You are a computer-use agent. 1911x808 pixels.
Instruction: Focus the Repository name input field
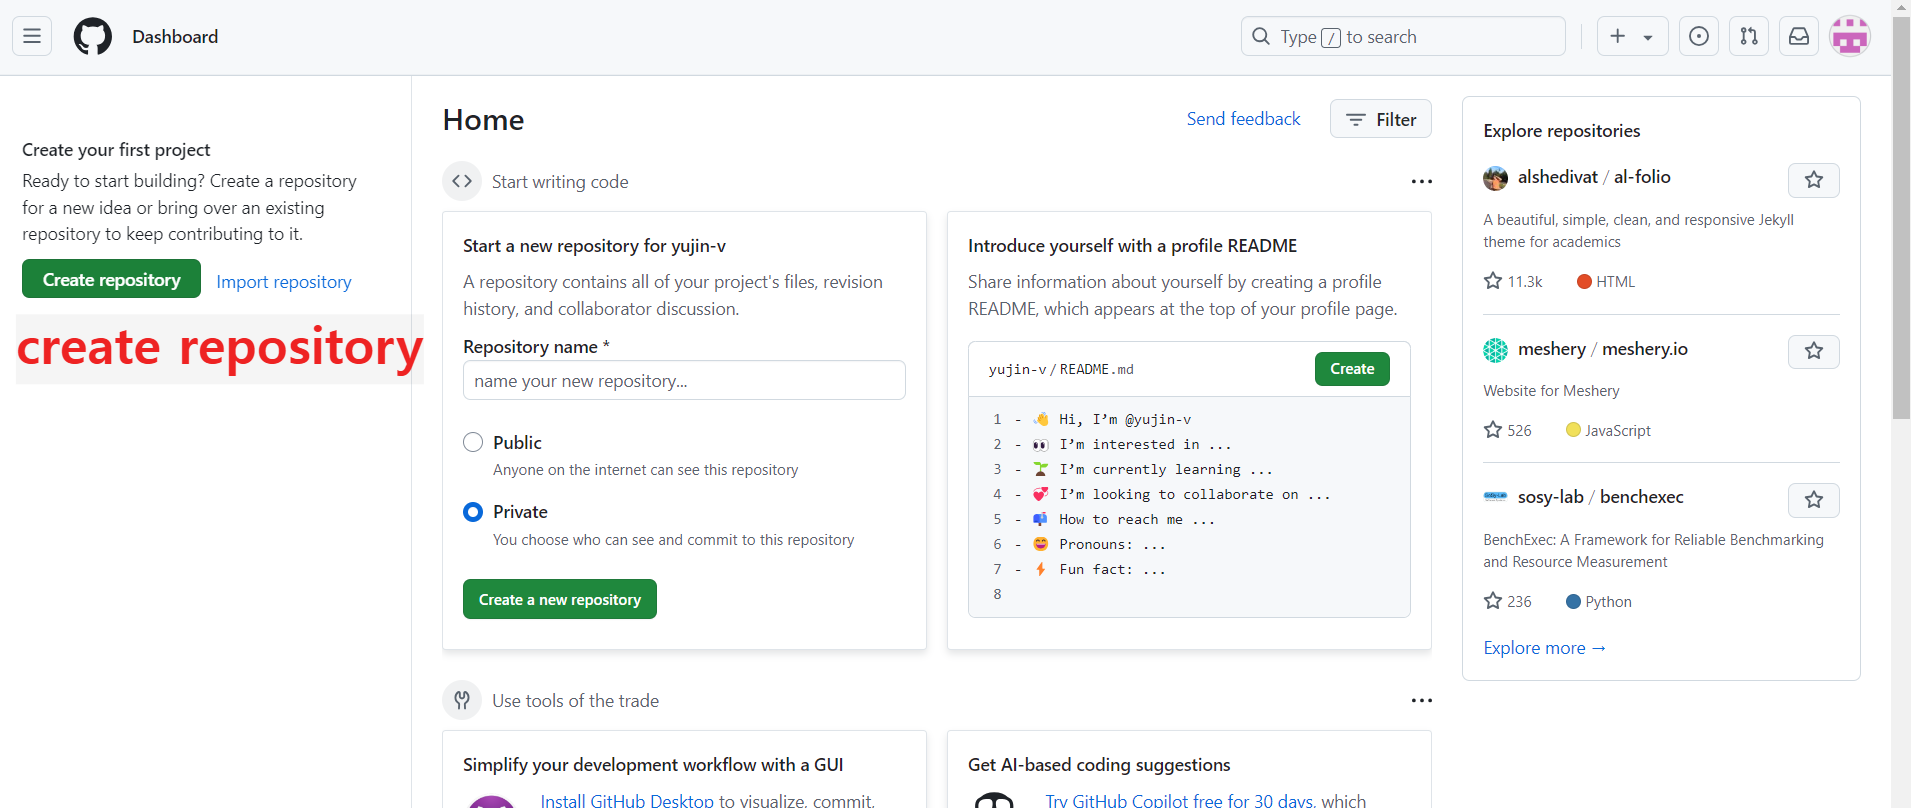tap(684, 380)
